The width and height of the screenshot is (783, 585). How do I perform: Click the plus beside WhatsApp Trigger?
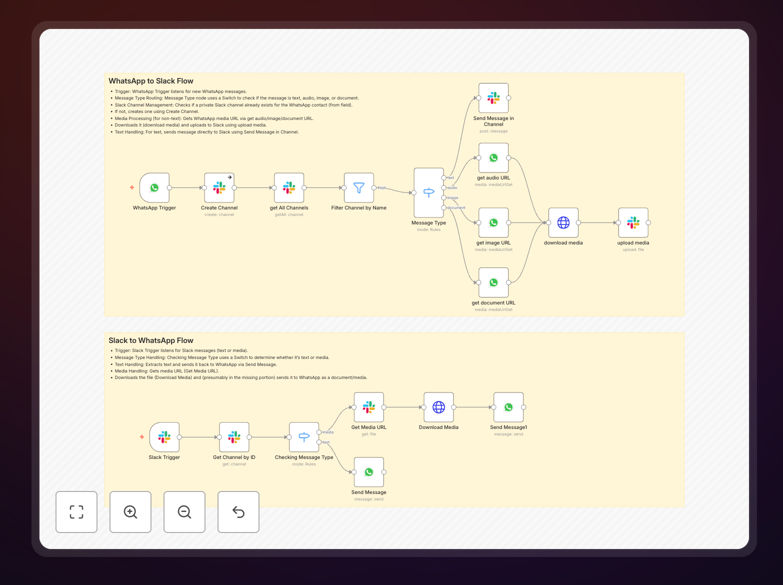click(x=132, y=188)
